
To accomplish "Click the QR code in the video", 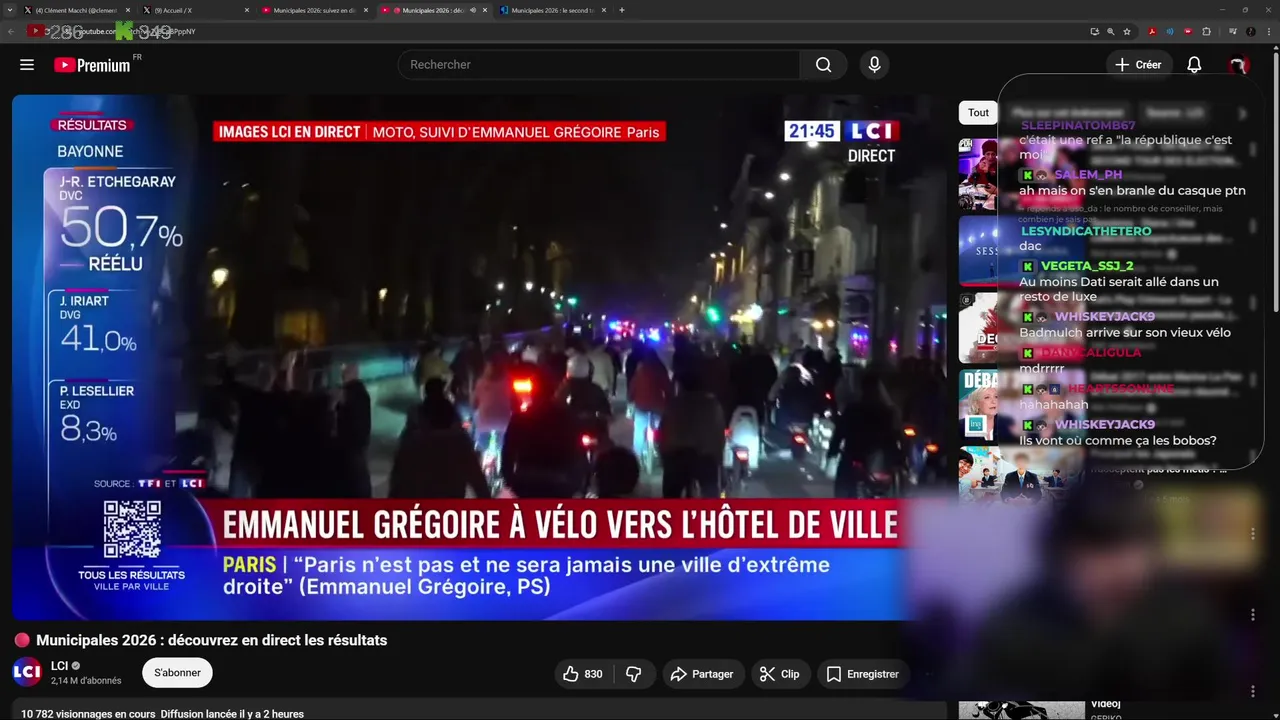I will 132,530.
